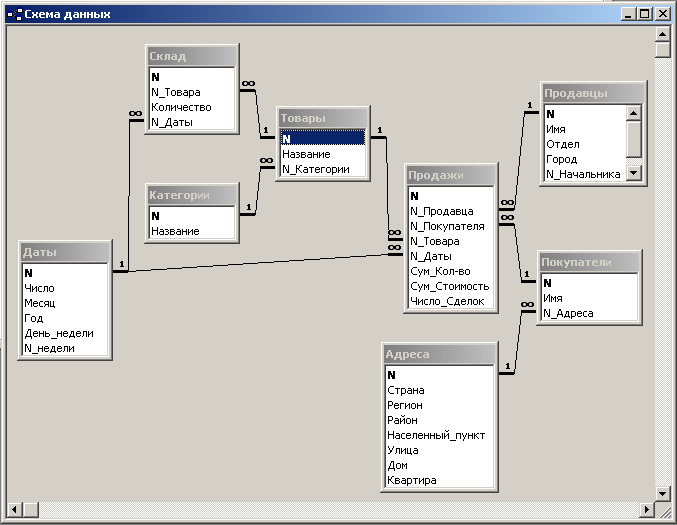This screenshot has height=525, width=677.
Task: Click the N key field in Категории
Action: [192, 216]
